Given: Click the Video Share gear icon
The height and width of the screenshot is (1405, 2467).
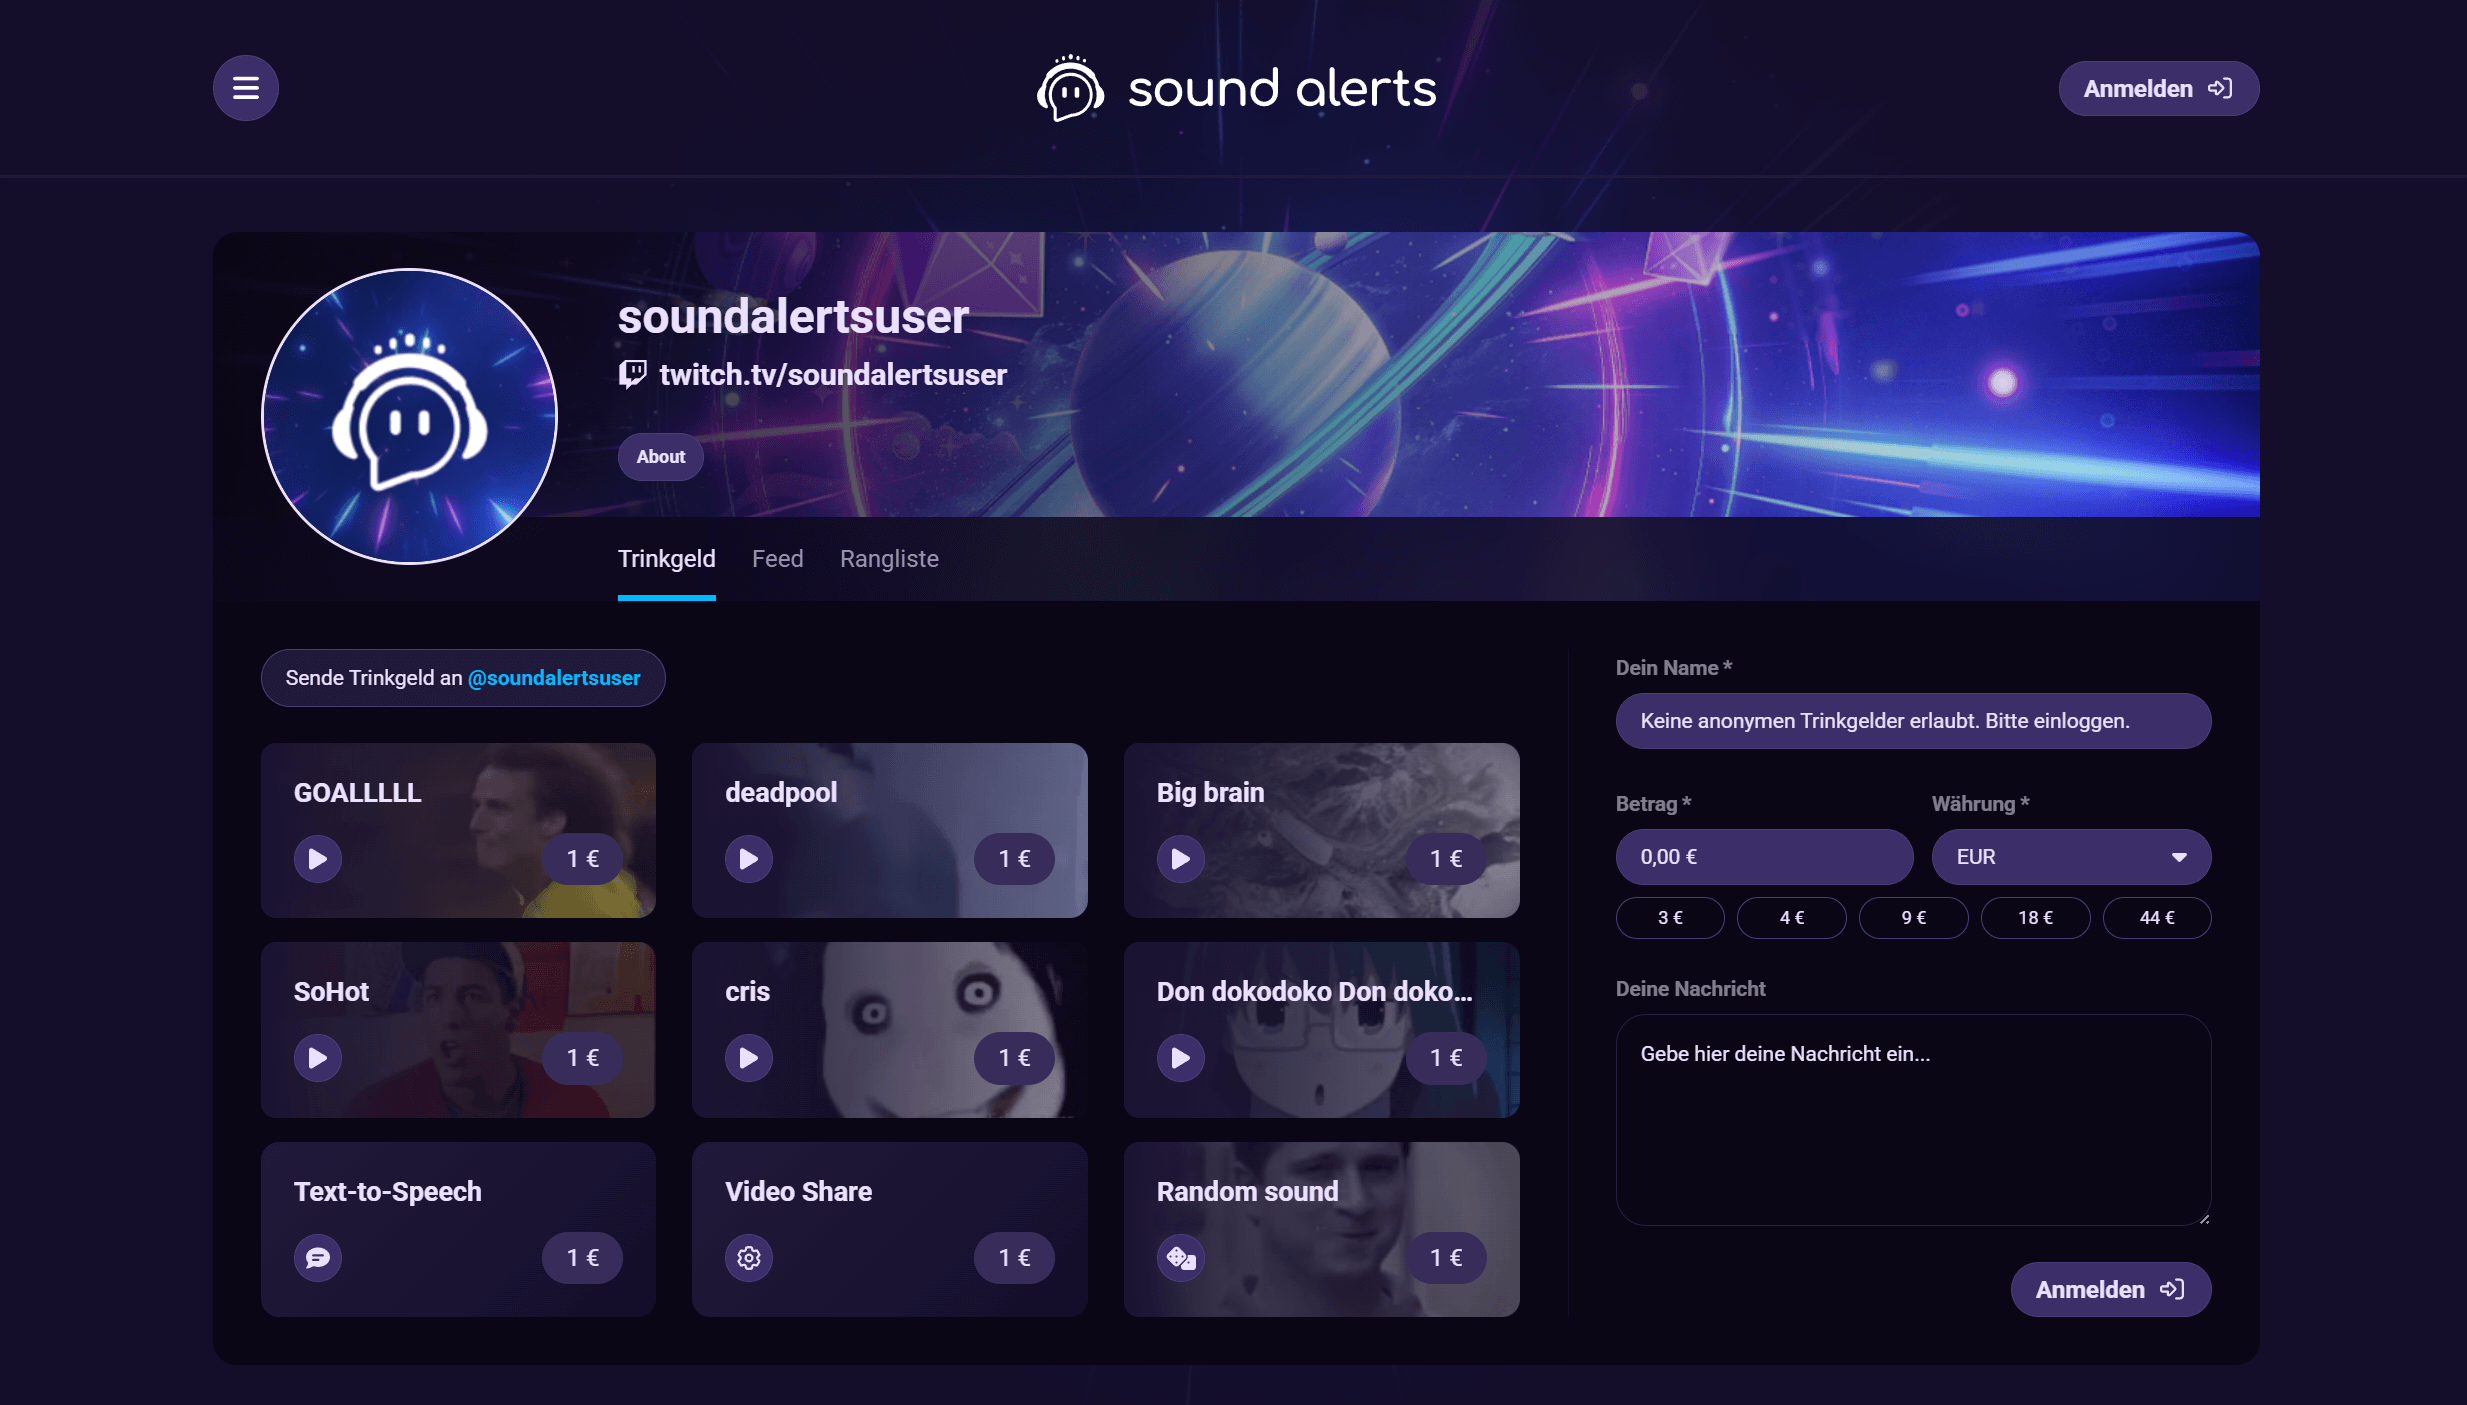Looking at the screenshot, I should click(748, 1258).
